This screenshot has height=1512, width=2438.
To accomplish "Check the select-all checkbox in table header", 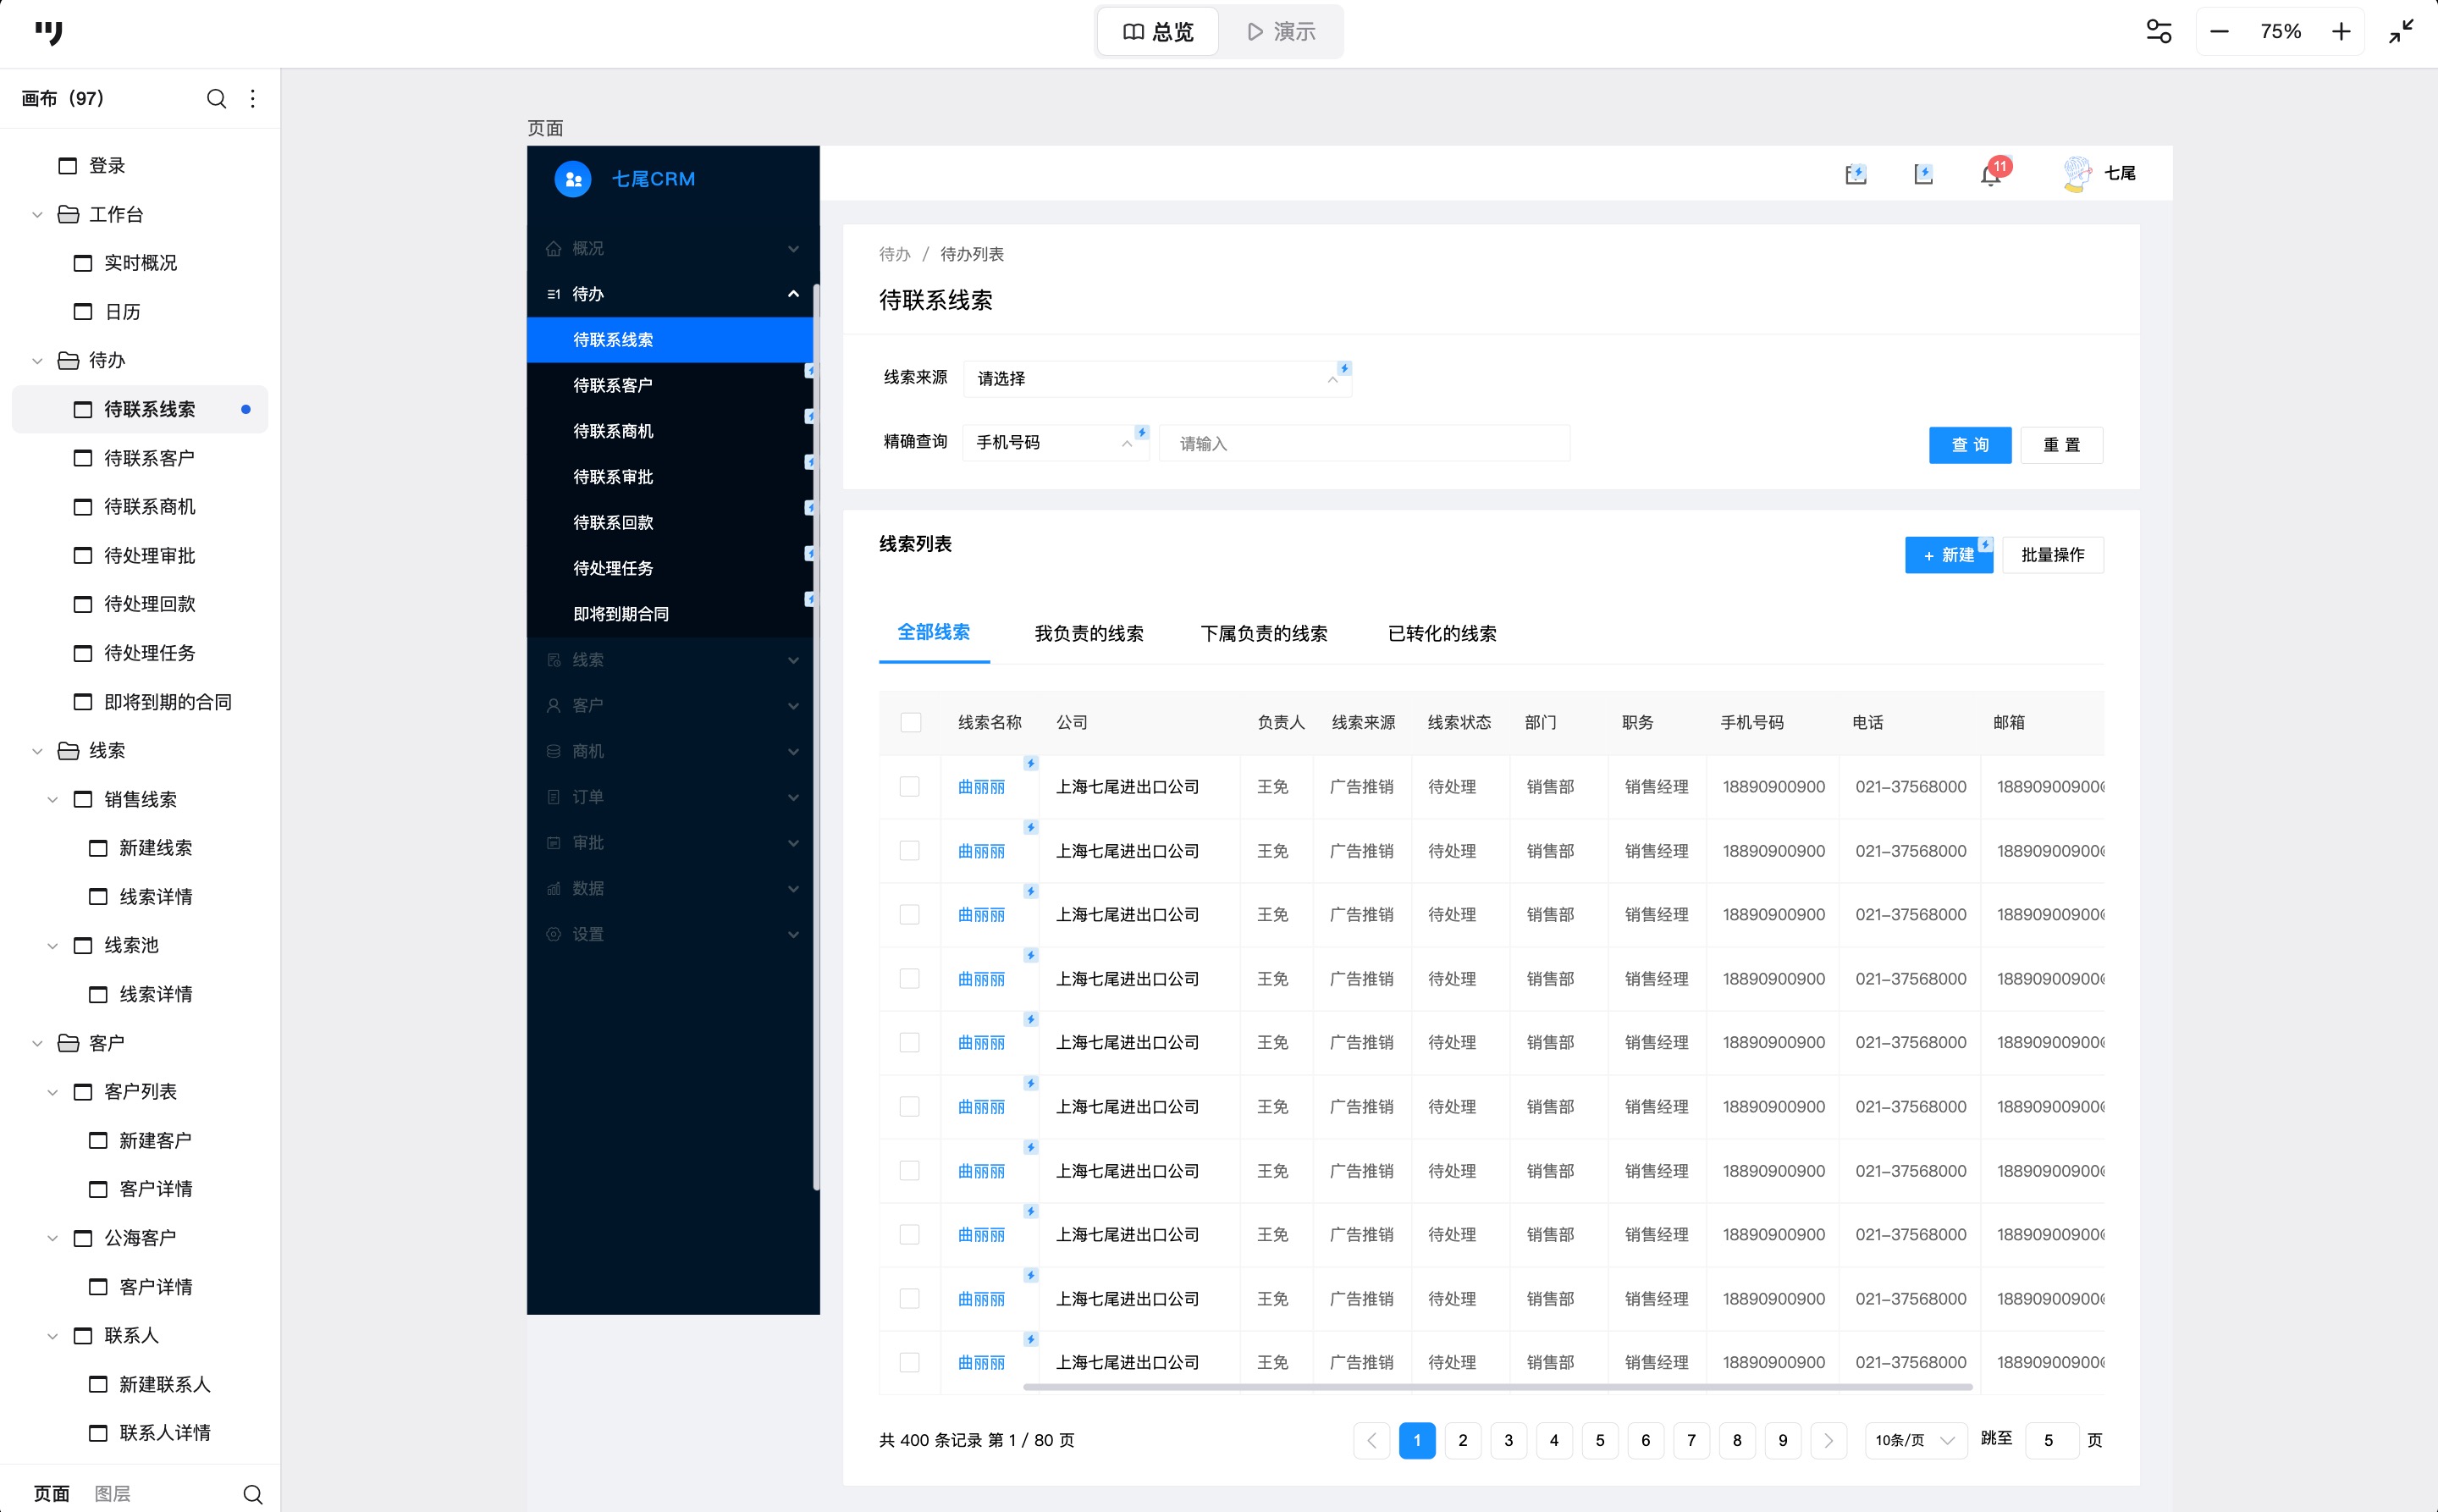I will pyautogui.click(x=910, y=722).
